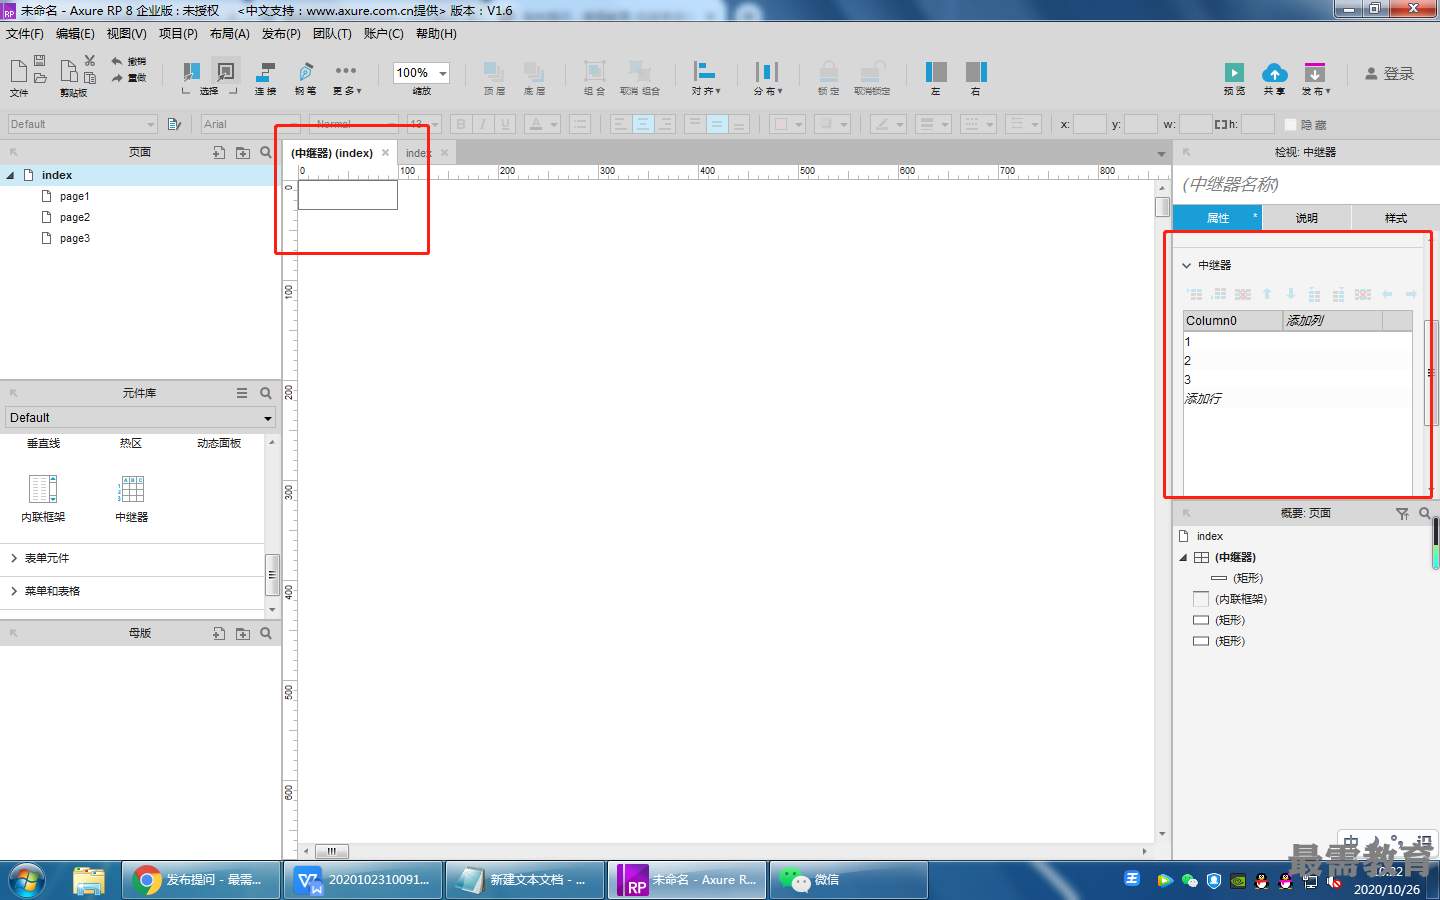Toggle the right (右) panel layout button
This screenshot has width=1440, height=900.
click(976, 72)
